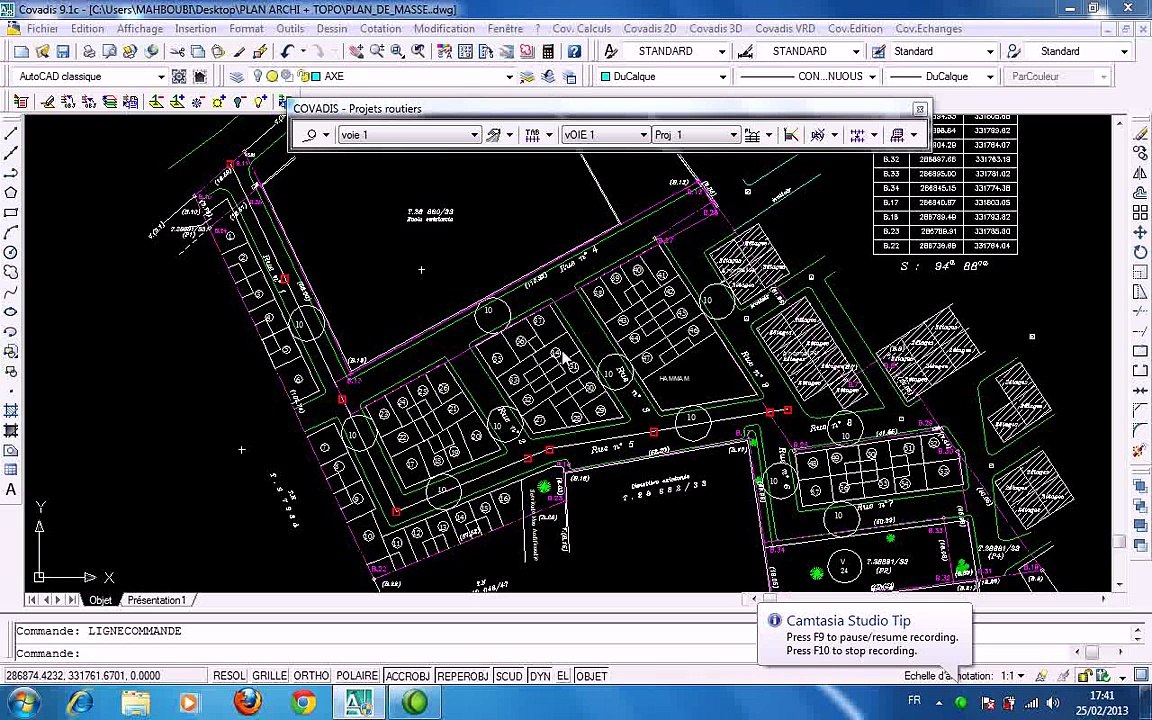Select the Revision cloud tool
The height and width of the screenshot is (720, 1152).
coord(10,273)
